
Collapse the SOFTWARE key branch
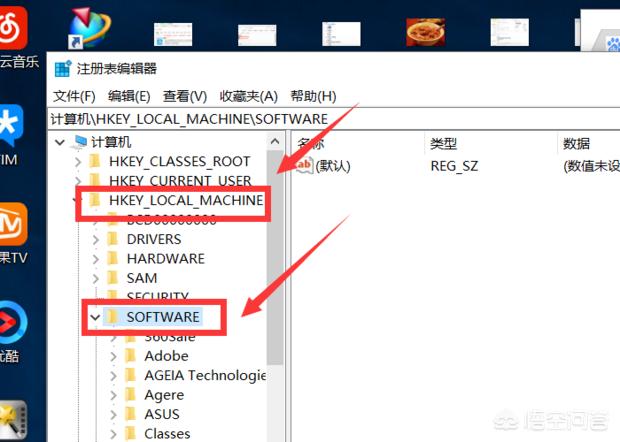(95, 317)
